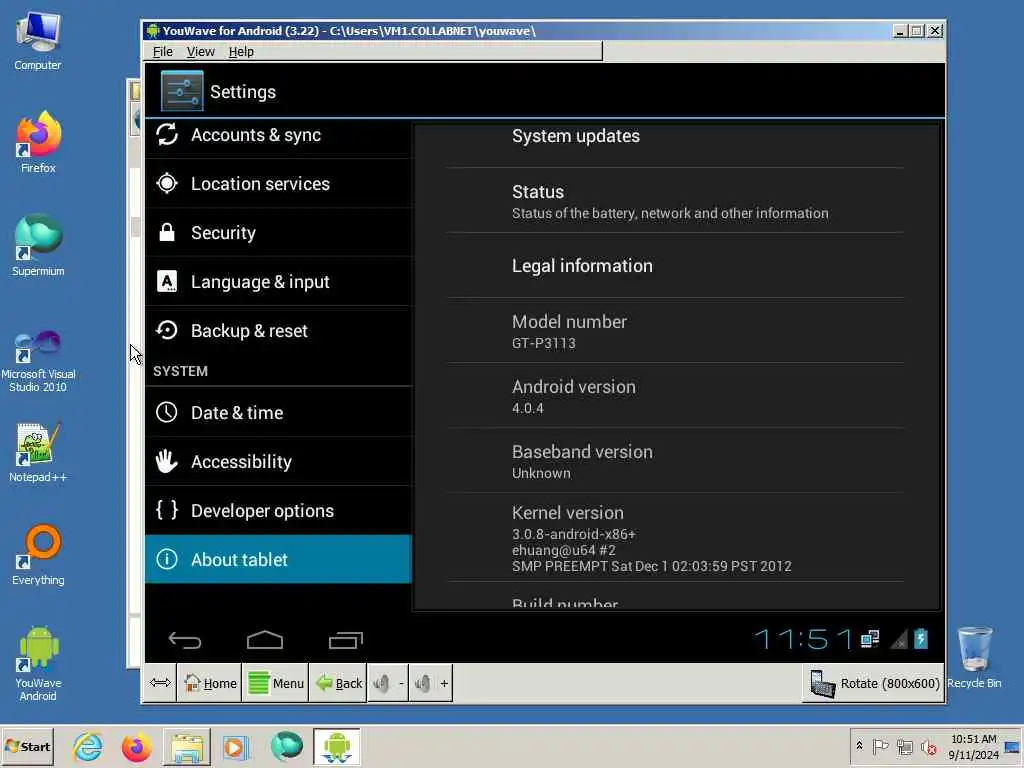Viewport: 1024px width, 768px height.
Task: Launch Internet Explorer from taskbar
Action: [88, 746]
